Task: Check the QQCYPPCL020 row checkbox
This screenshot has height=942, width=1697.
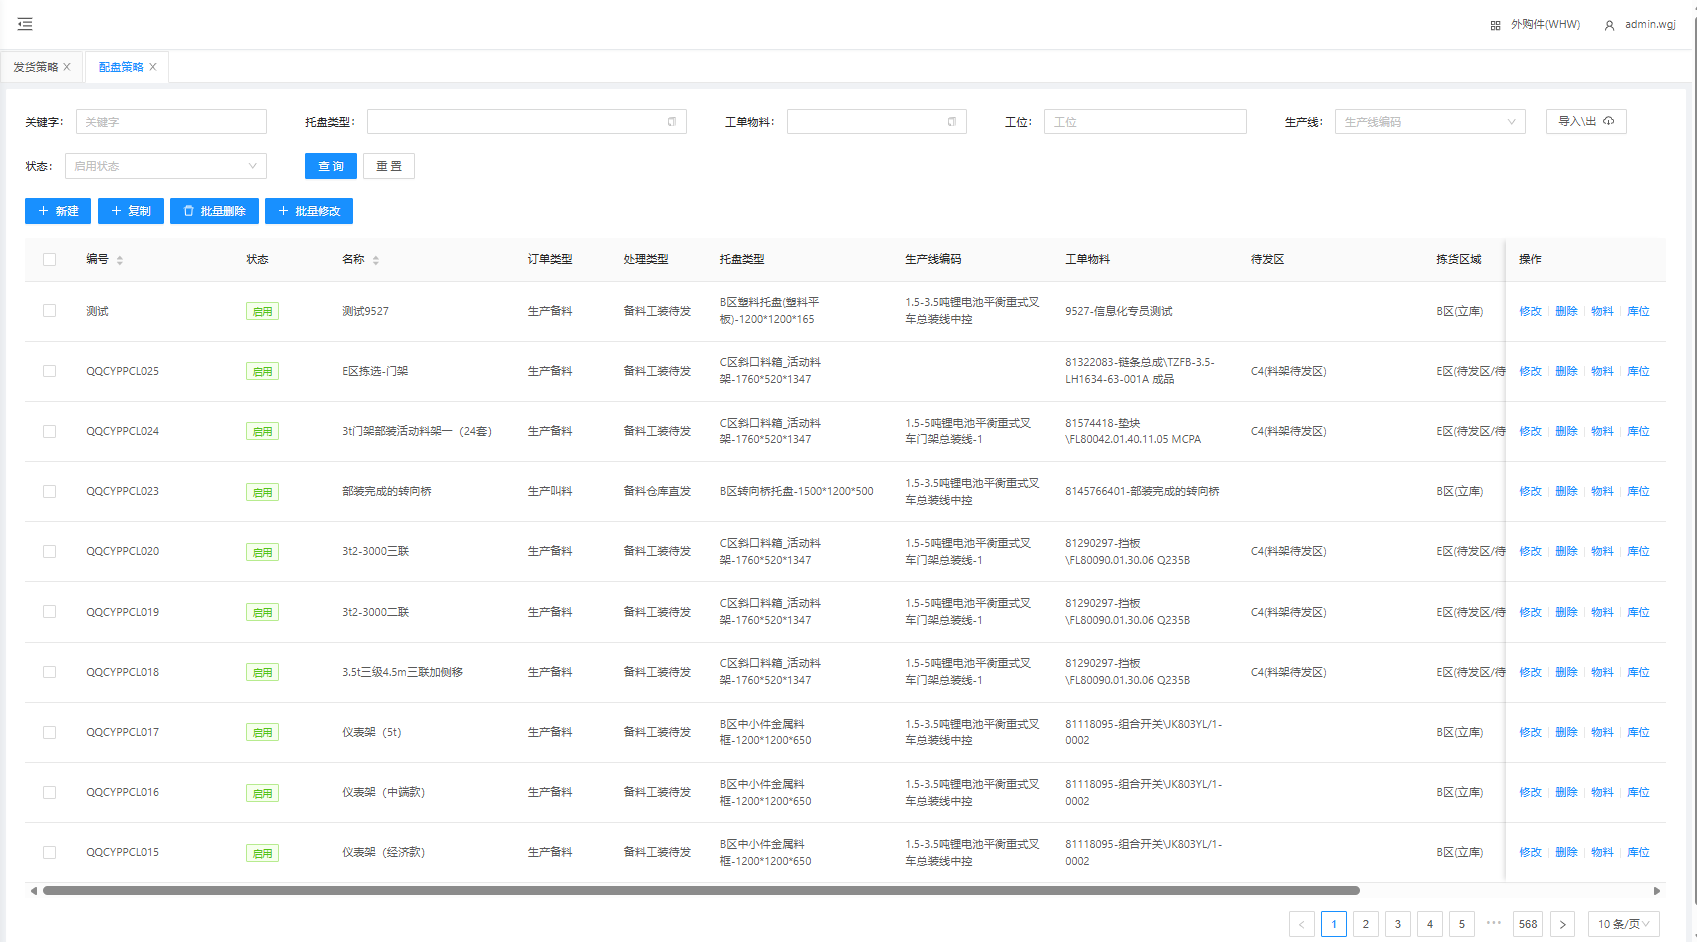Action: click(x=49, y=551)
